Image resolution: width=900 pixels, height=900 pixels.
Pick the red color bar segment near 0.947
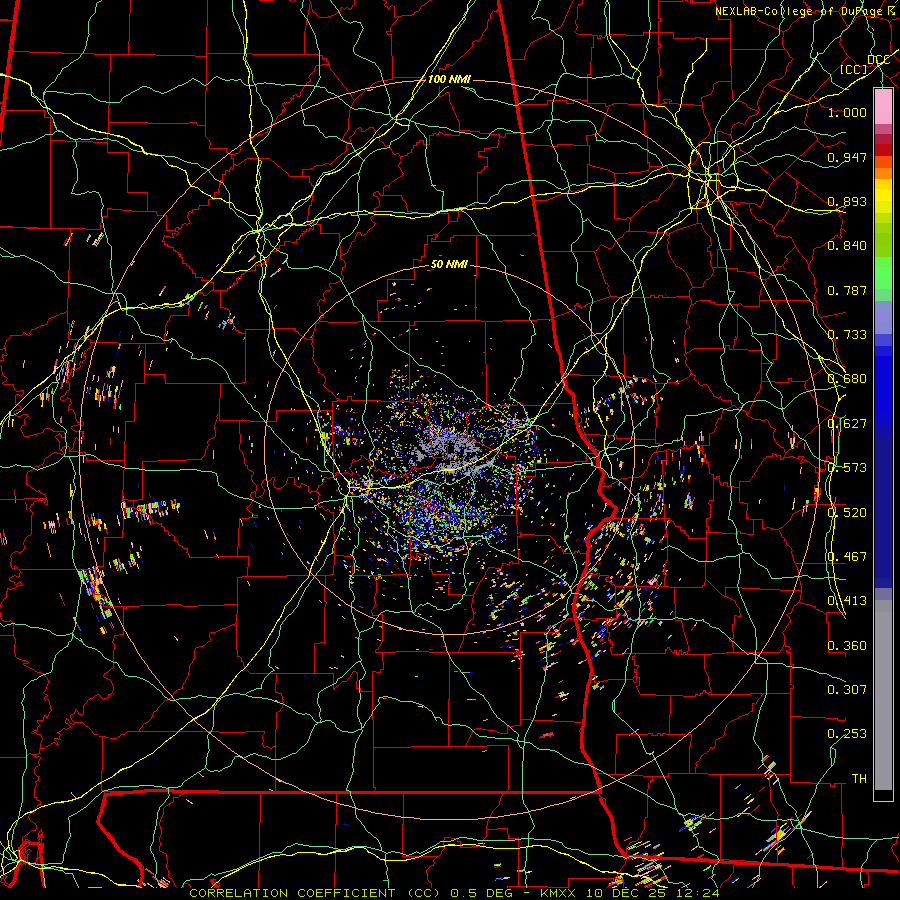click(883, 150)
